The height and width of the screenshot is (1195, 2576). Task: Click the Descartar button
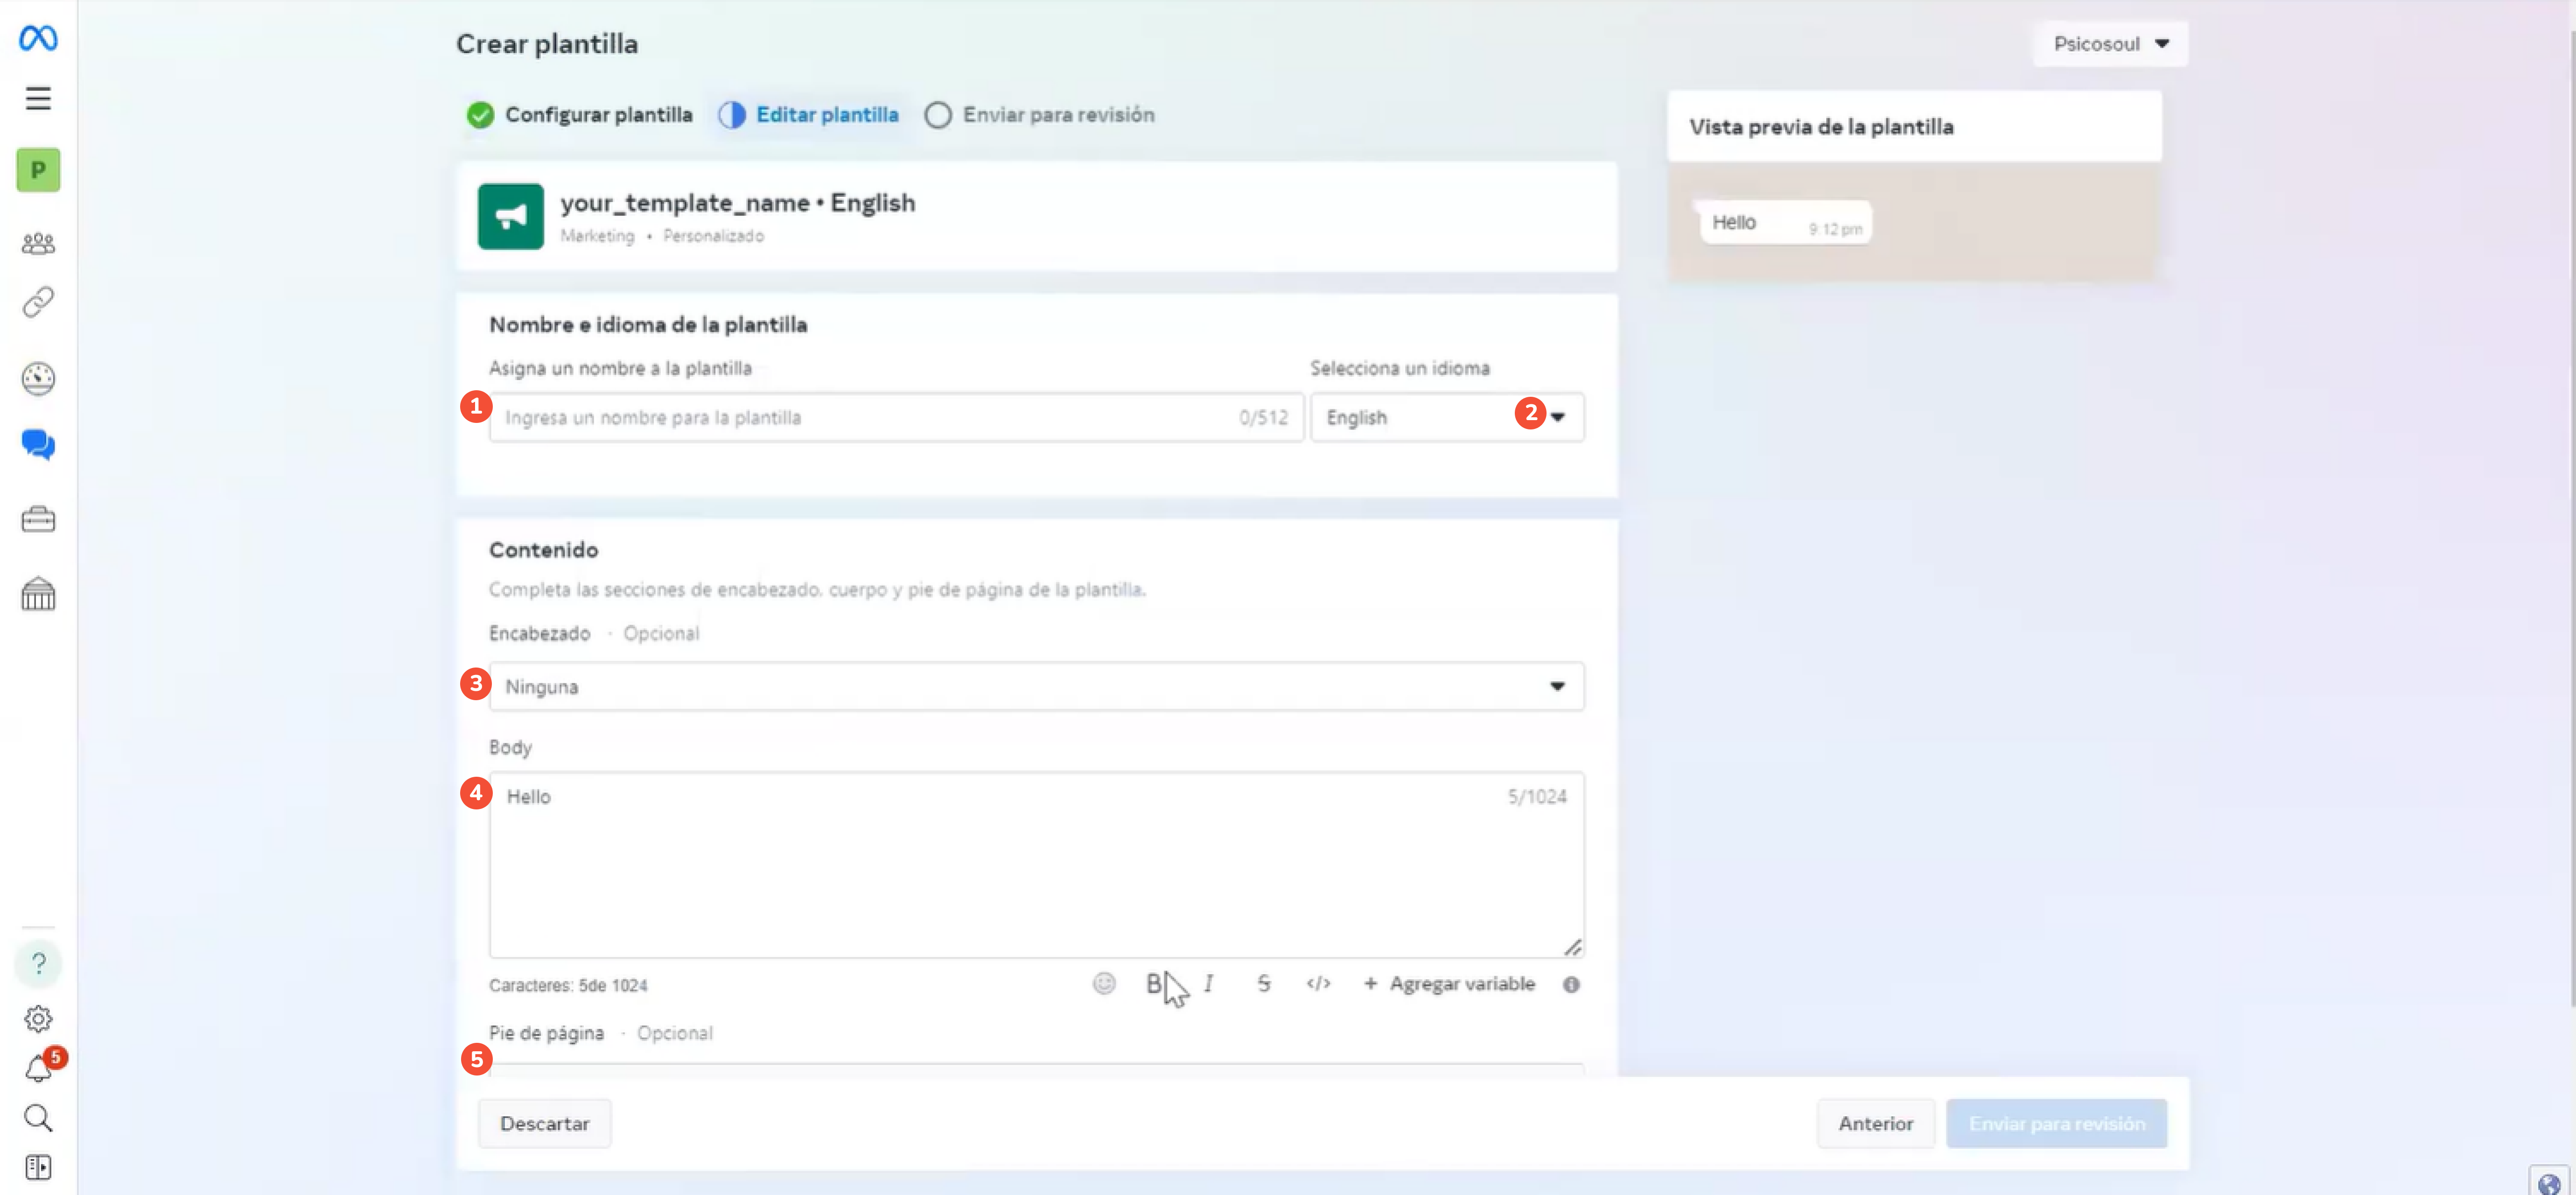coord(544,1124)
